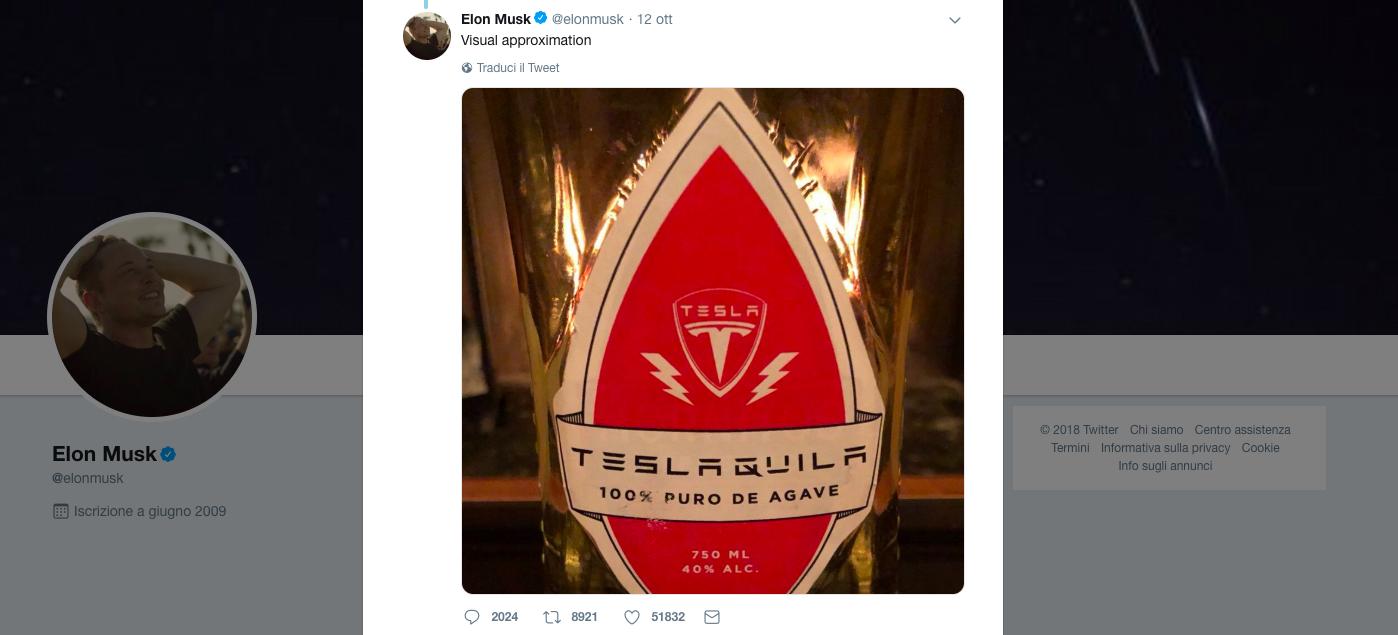Retweet the Visual approximation tweet
Viewport: 1398px width, 635px height.
pos(551,617)
